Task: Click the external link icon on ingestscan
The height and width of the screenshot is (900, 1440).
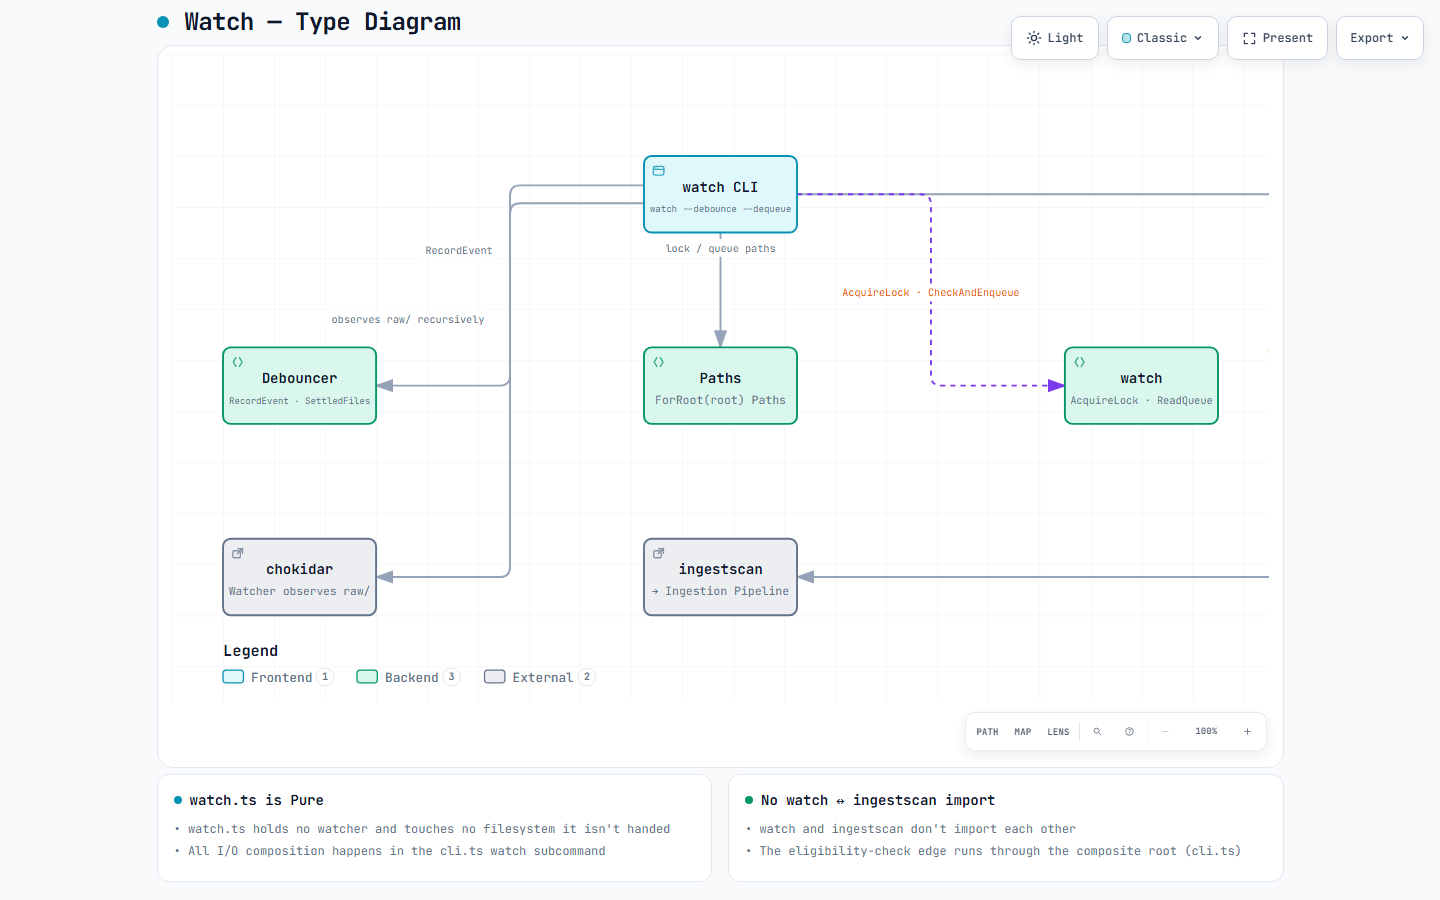Action: [659, 553]
